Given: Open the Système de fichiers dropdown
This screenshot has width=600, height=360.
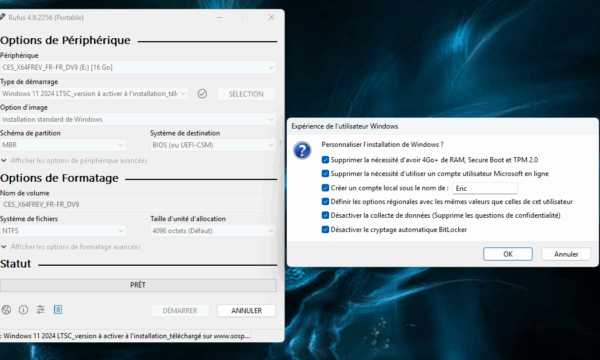Looking at the screenshot, I should point(63,231).
